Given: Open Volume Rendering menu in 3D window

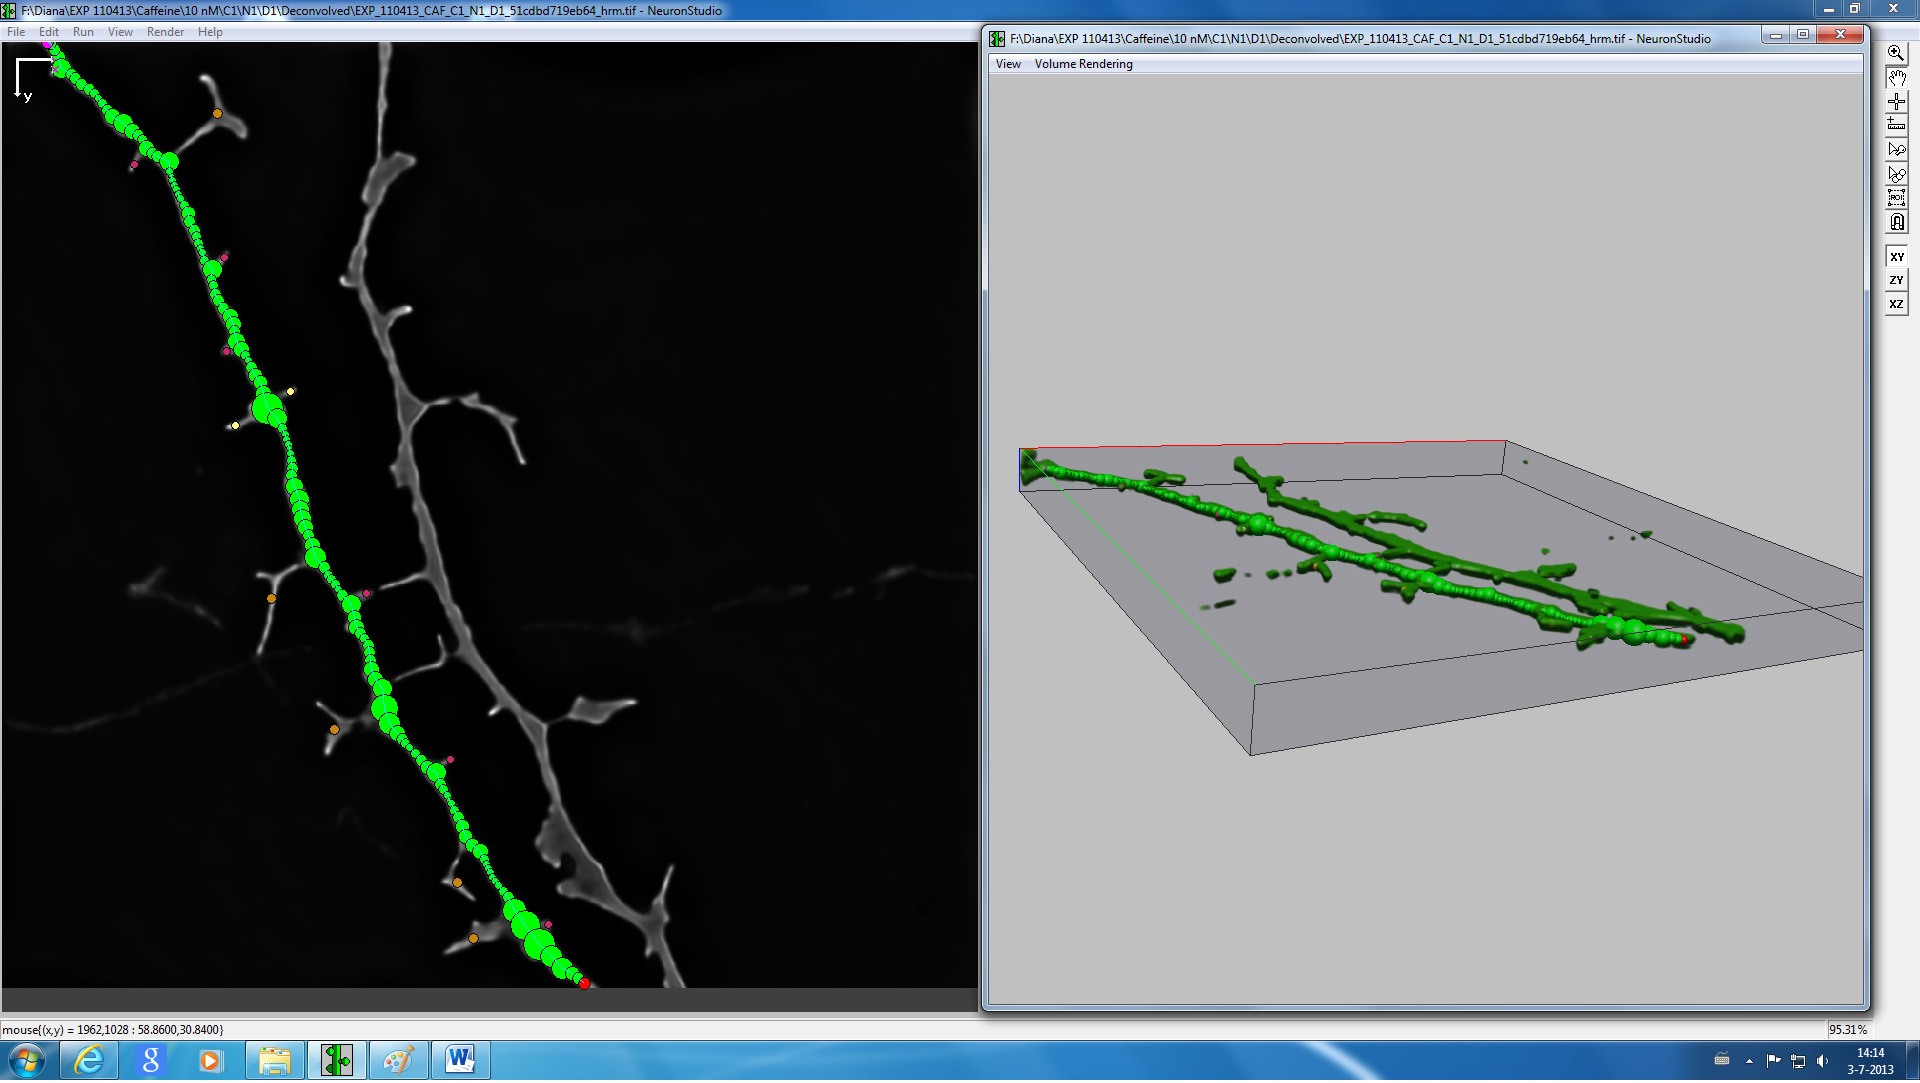Looking at the screenshot, I should pos(1083,64).
